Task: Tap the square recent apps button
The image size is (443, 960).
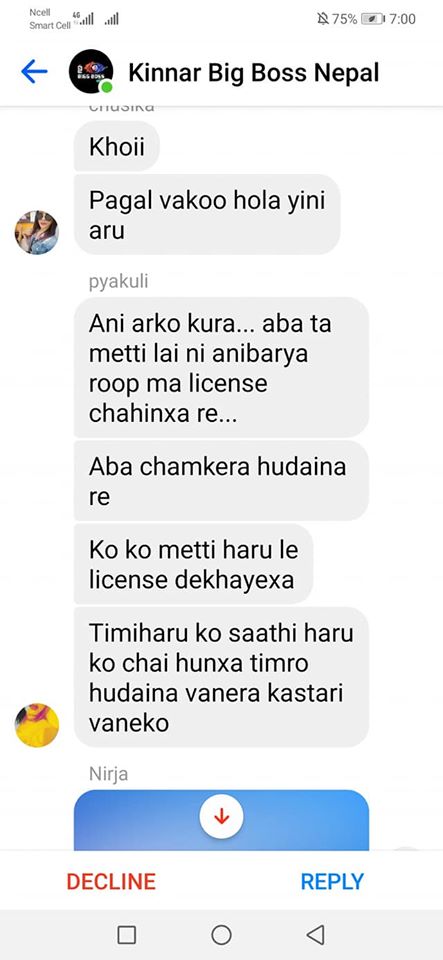Action: [x=127, y=934]
